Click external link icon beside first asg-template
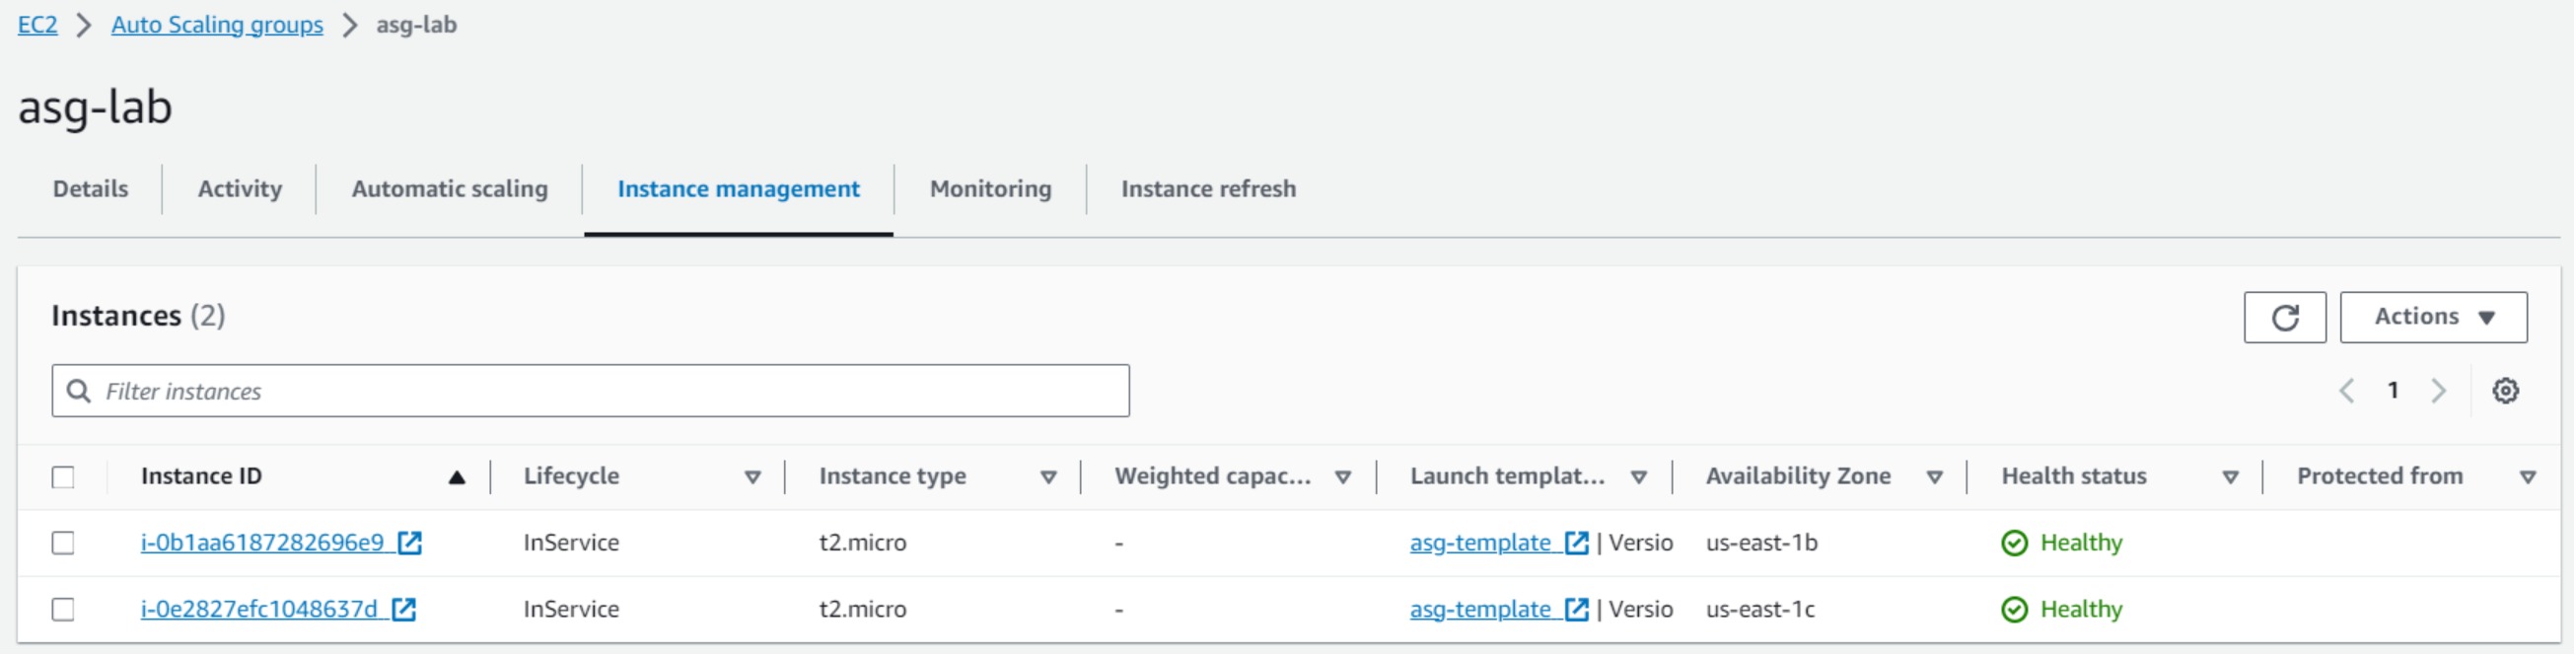Image resolution: width=2576 pixels, height=656 pixels. [1577, 543]
